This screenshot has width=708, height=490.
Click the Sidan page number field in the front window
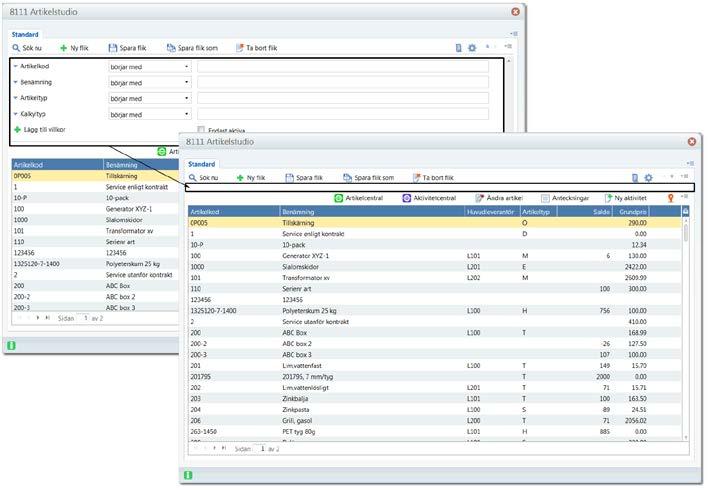point(261,448)
